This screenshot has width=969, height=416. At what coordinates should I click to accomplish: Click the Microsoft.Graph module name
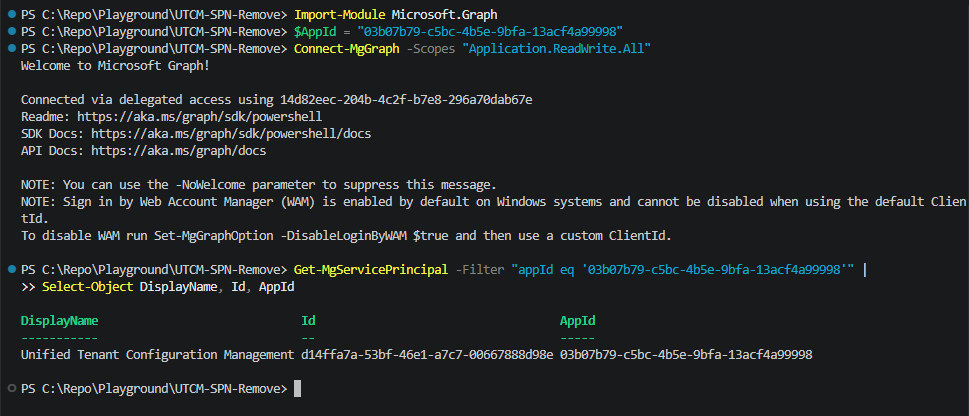click(x=444, y=14)
